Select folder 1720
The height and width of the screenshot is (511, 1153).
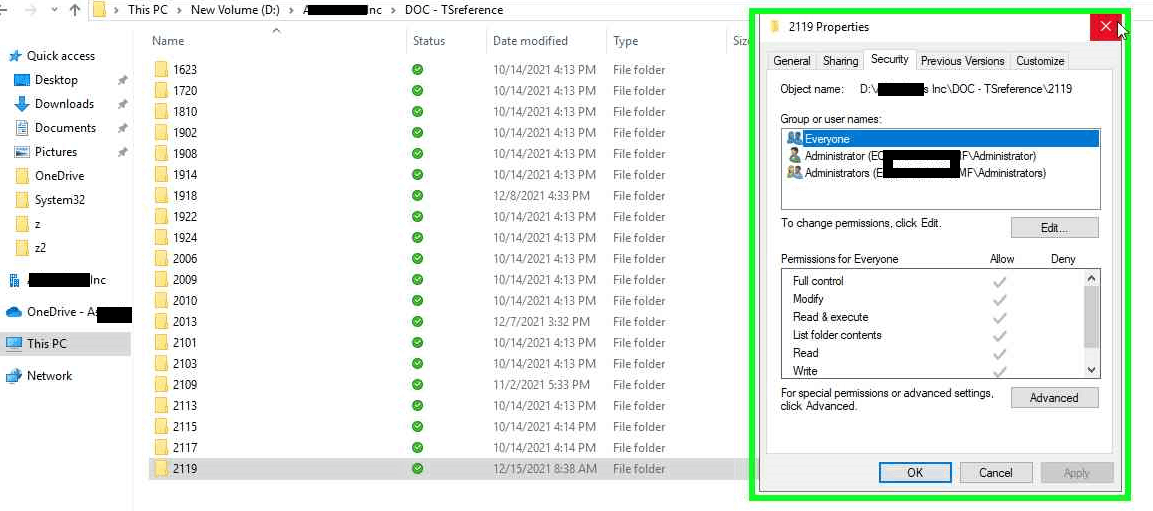(x=185, y=91)
